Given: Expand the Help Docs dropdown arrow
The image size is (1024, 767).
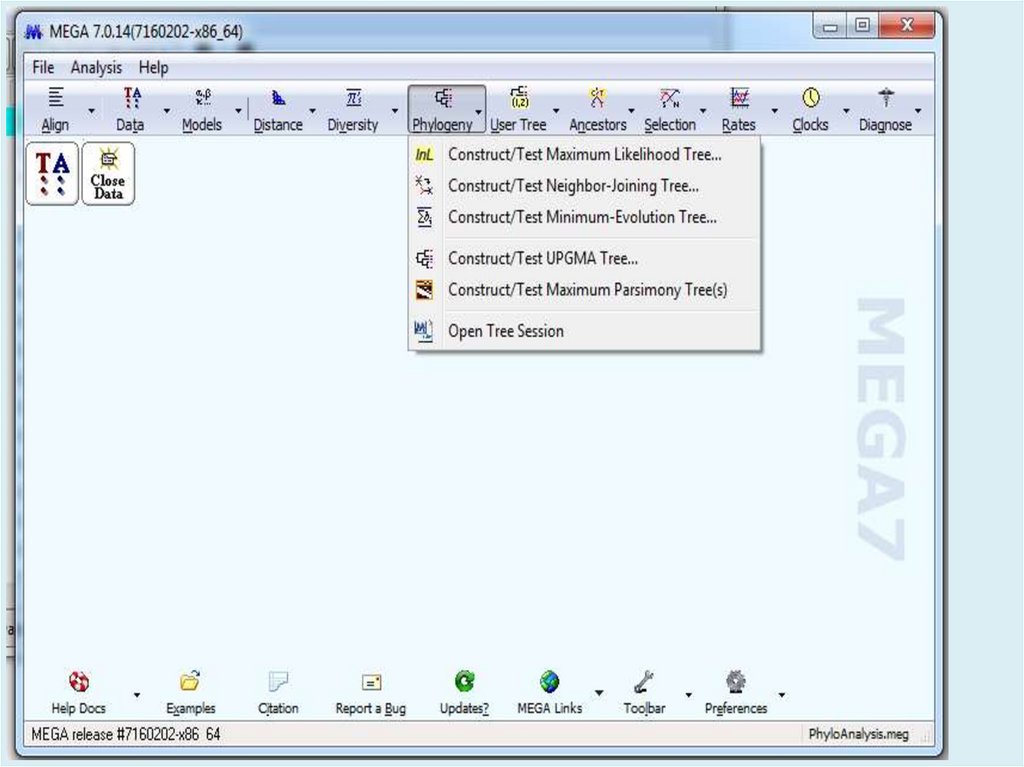Looking at the screenshot, I should tap(136, 694).
